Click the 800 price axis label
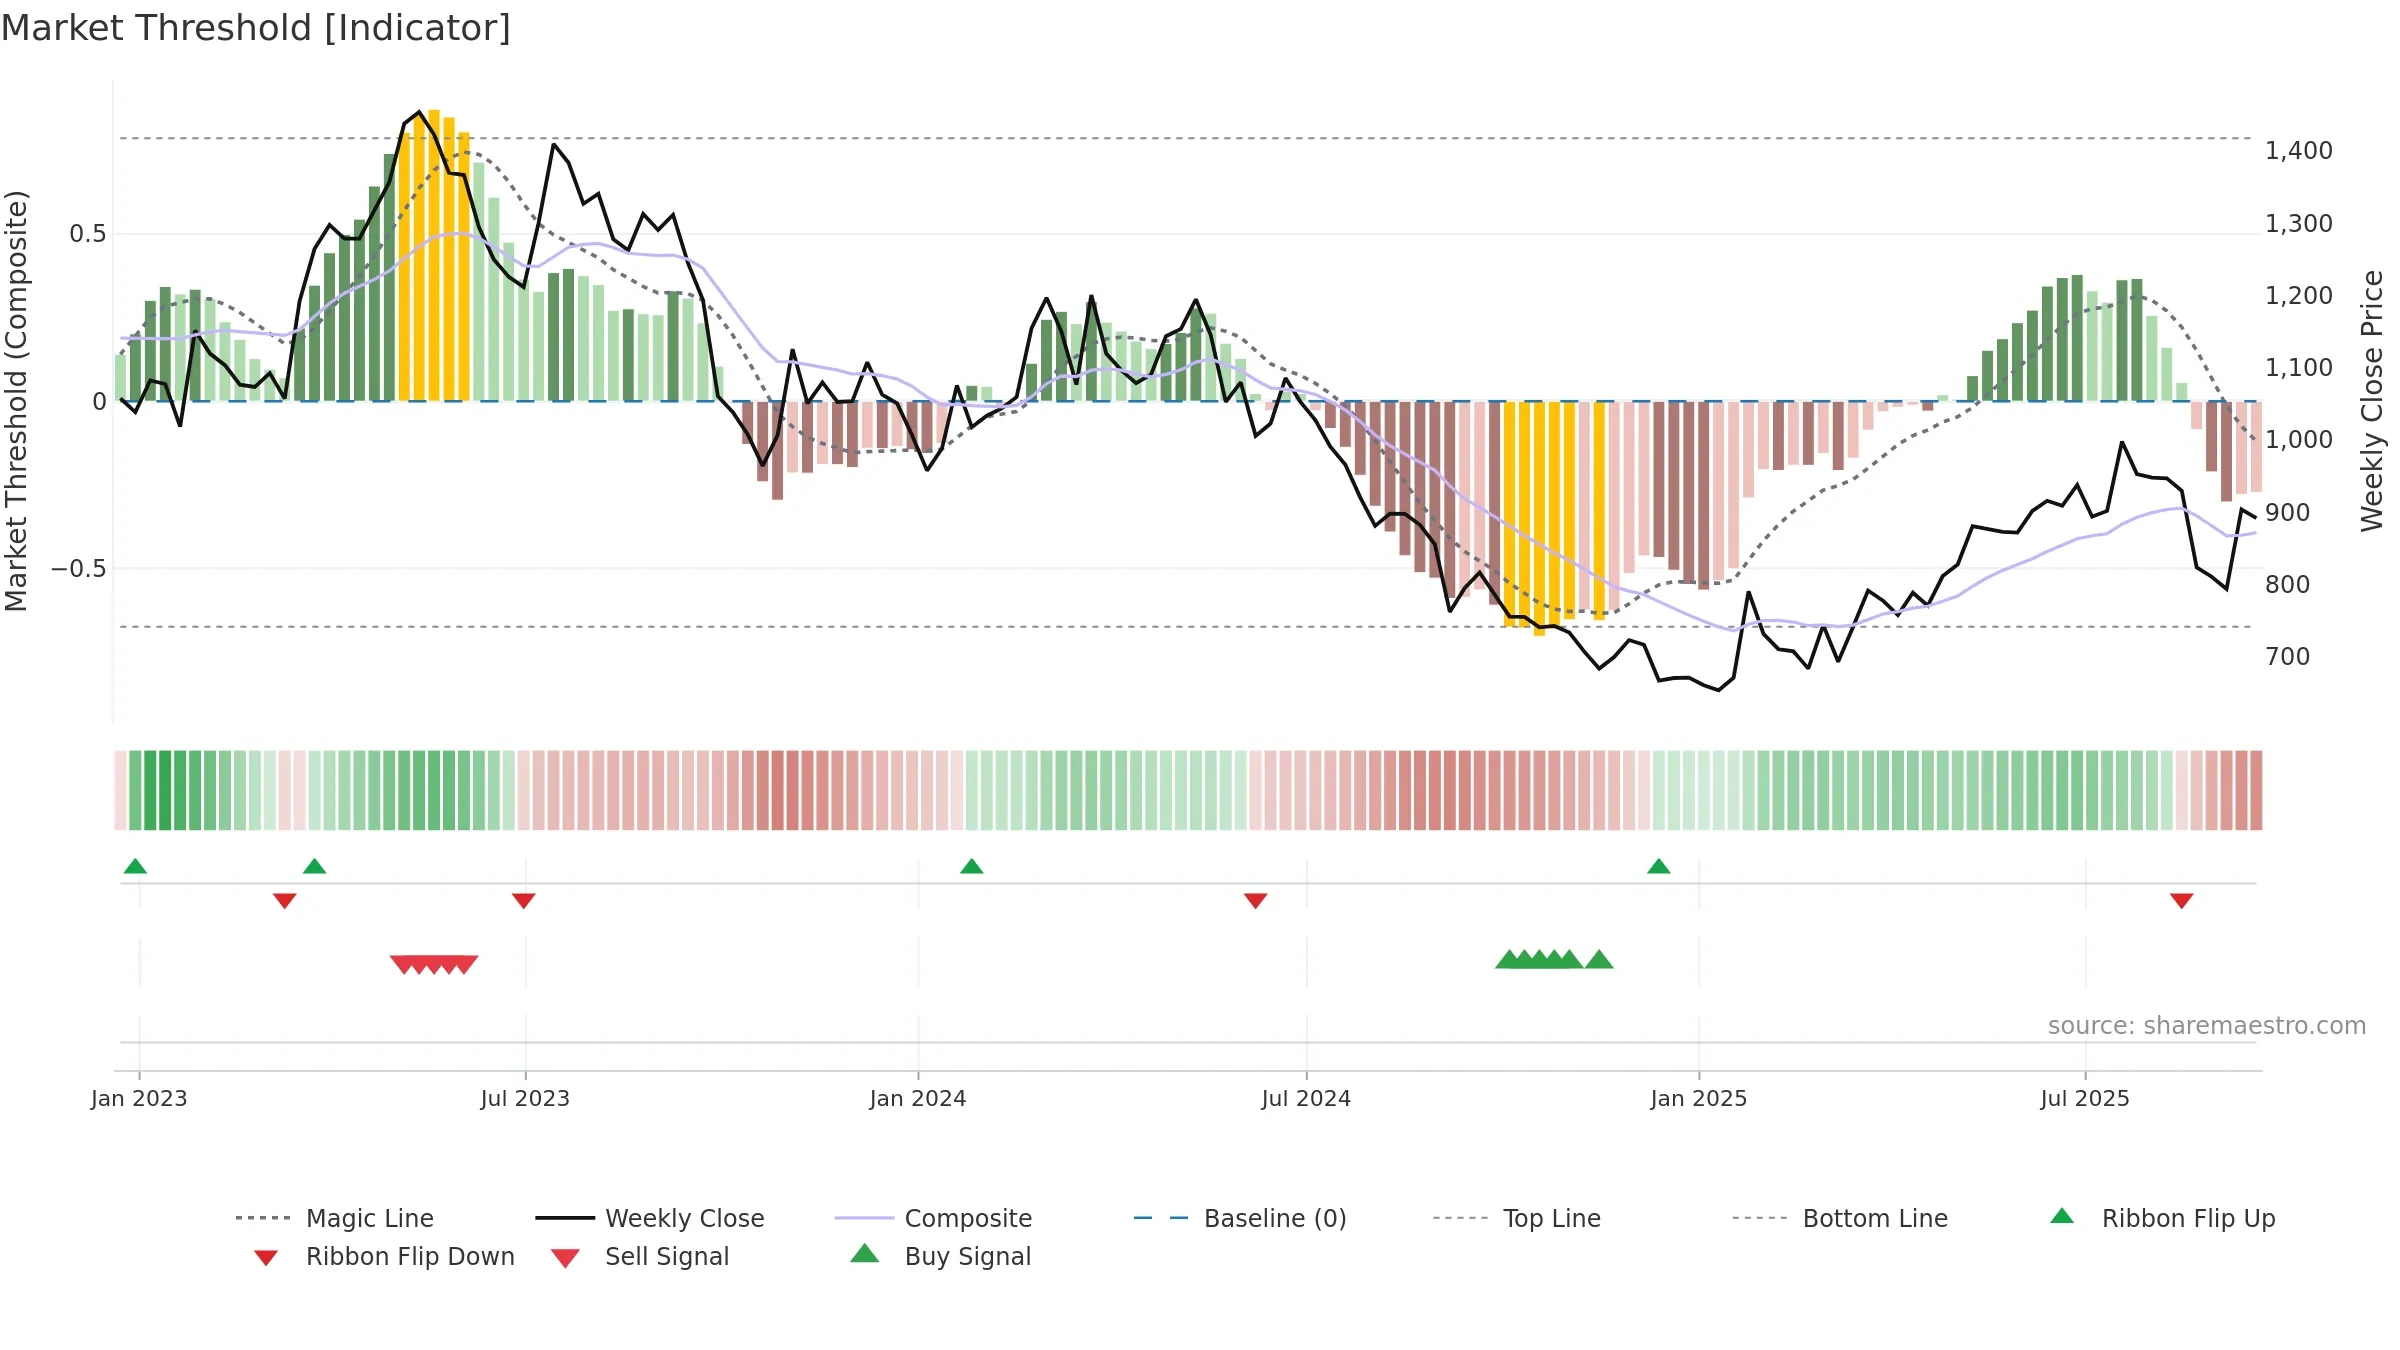 [x=2288, y=585]
